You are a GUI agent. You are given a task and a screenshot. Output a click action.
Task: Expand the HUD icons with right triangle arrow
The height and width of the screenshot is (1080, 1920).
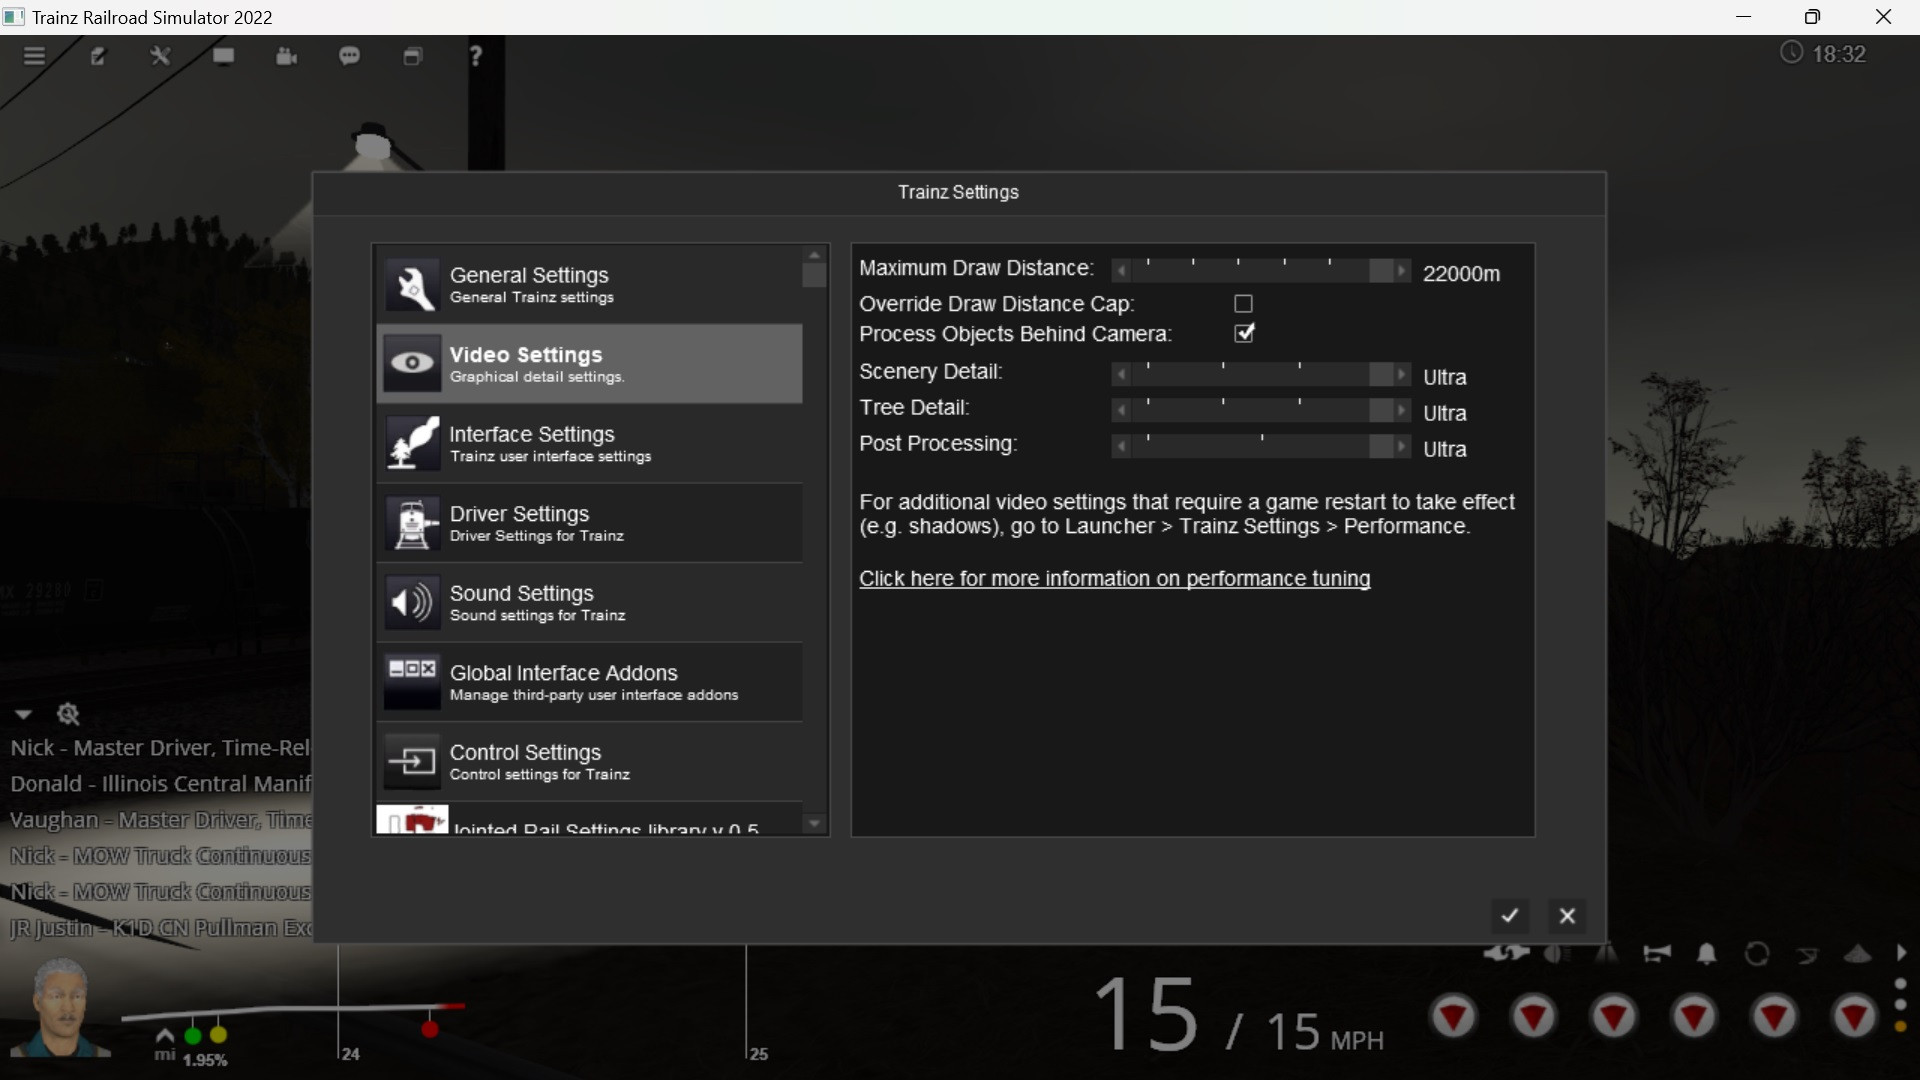pos(1901,954)
